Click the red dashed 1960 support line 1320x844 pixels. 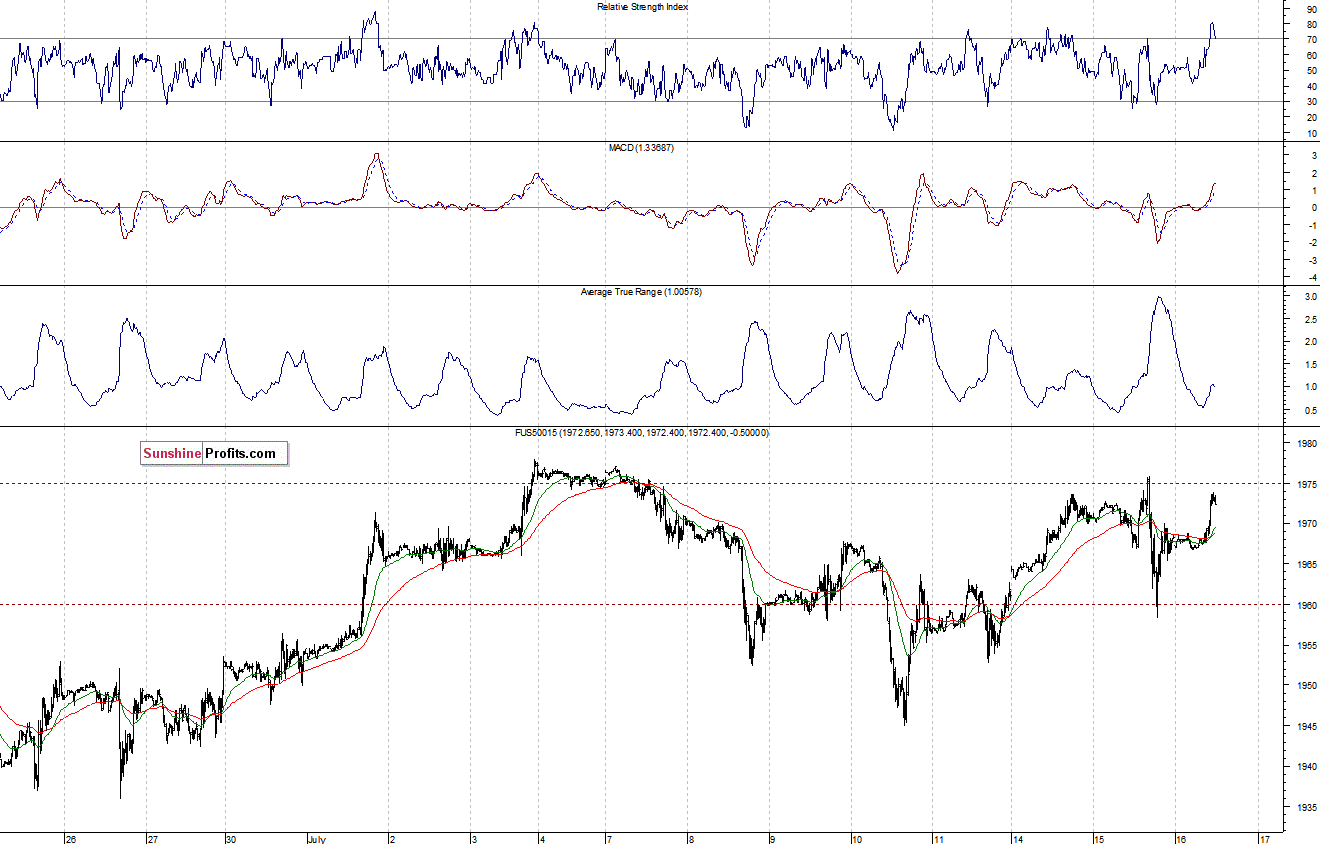640,604
